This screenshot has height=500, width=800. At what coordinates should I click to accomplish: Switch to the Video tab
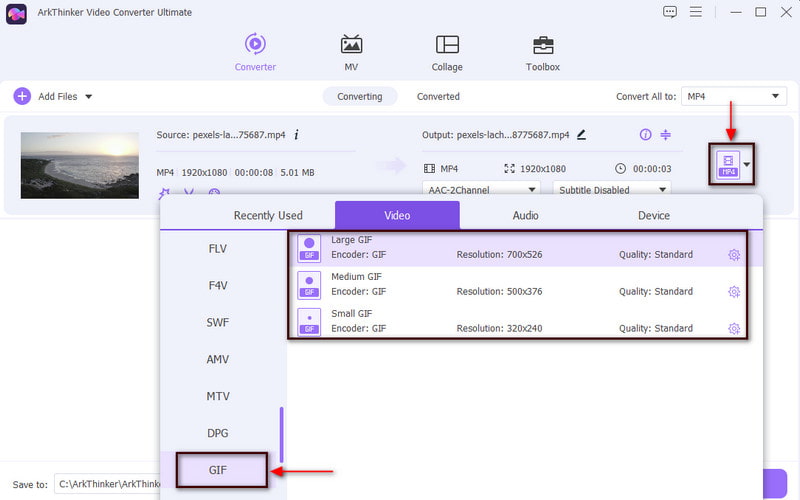click(397, 215)
